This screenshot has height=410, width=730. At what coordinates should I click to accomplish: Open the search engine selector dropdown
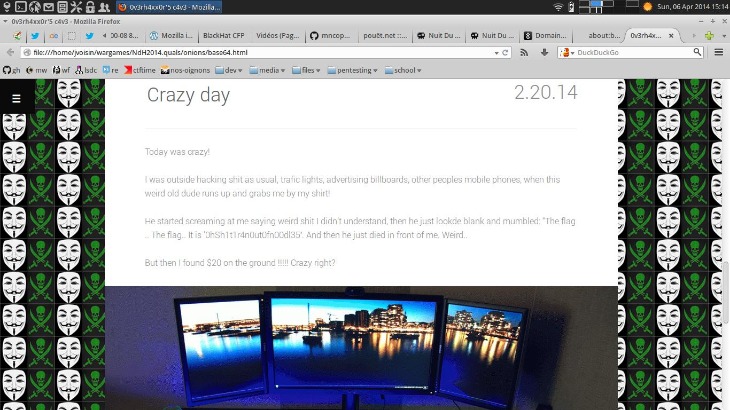[x=568, y=53]
